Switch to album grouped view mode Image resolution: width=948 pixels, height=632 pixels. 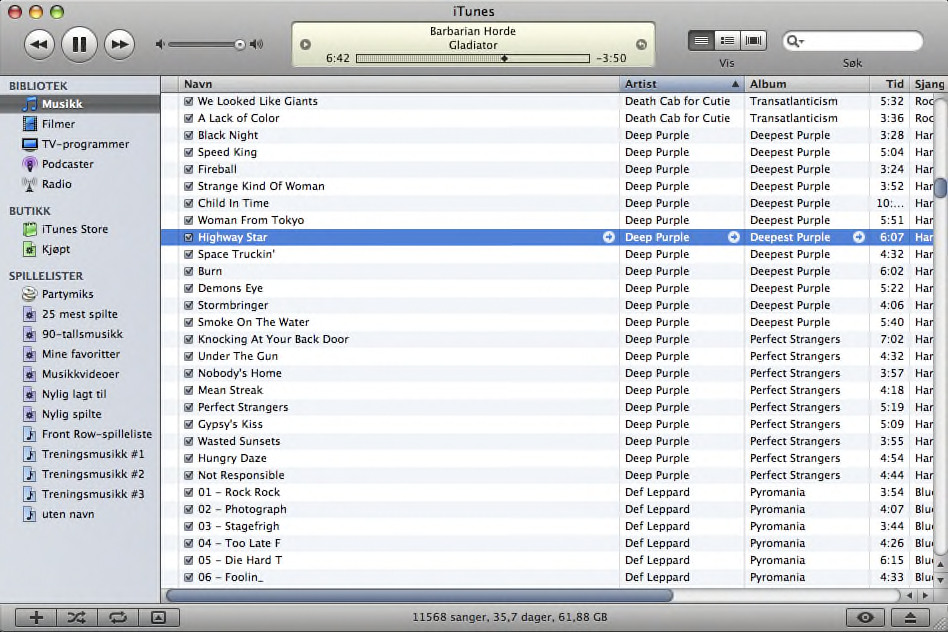[x=727, y=41]
